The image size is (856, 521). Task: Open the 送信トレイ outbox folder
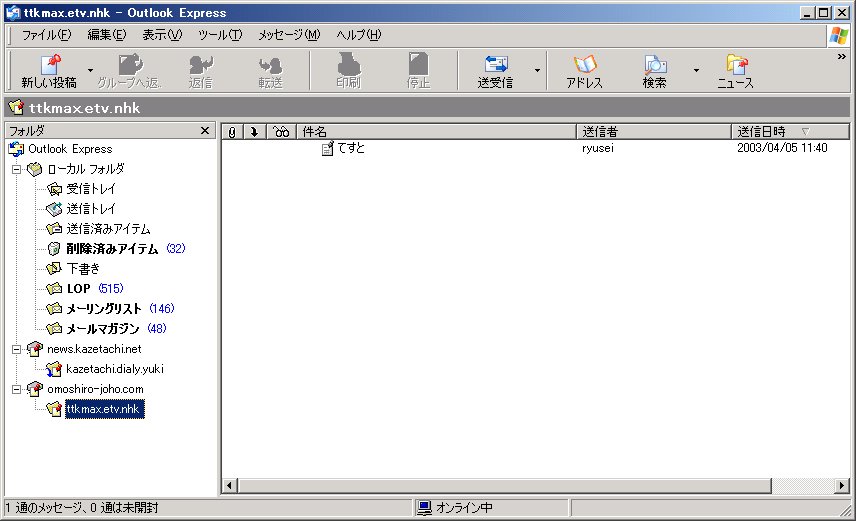click(x=91, y=209)
